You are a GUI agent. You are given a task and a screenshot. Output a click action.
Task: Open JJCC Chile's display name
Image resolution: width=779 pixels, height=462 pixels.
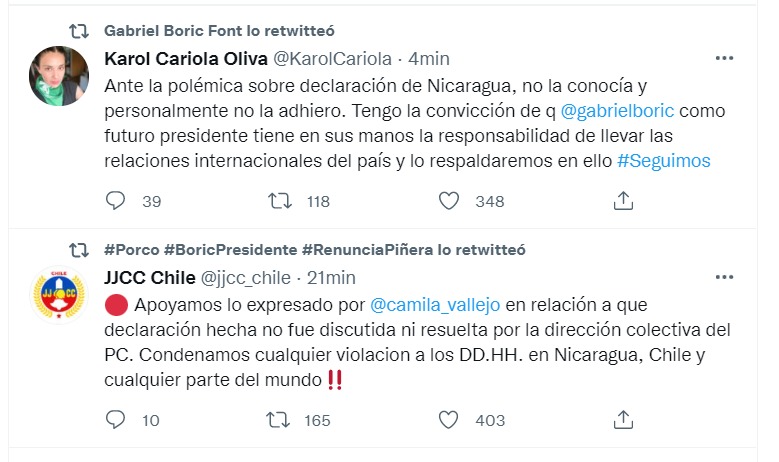[x=149, y=277]
